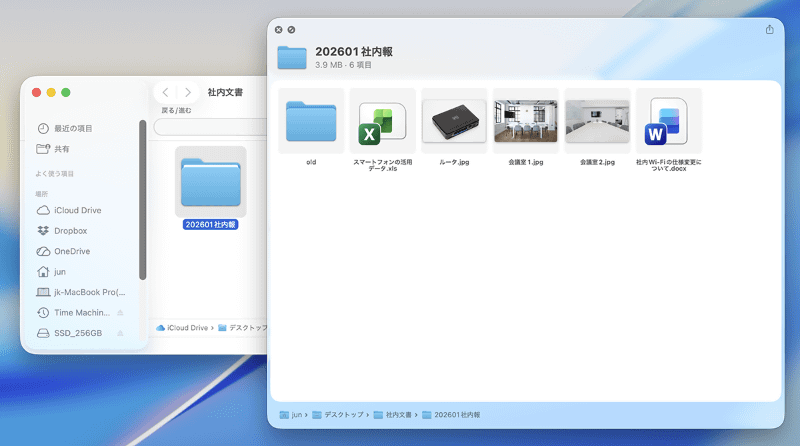Click the share icon in Quick Look window
800x446 pixels.
click(769, 30)
